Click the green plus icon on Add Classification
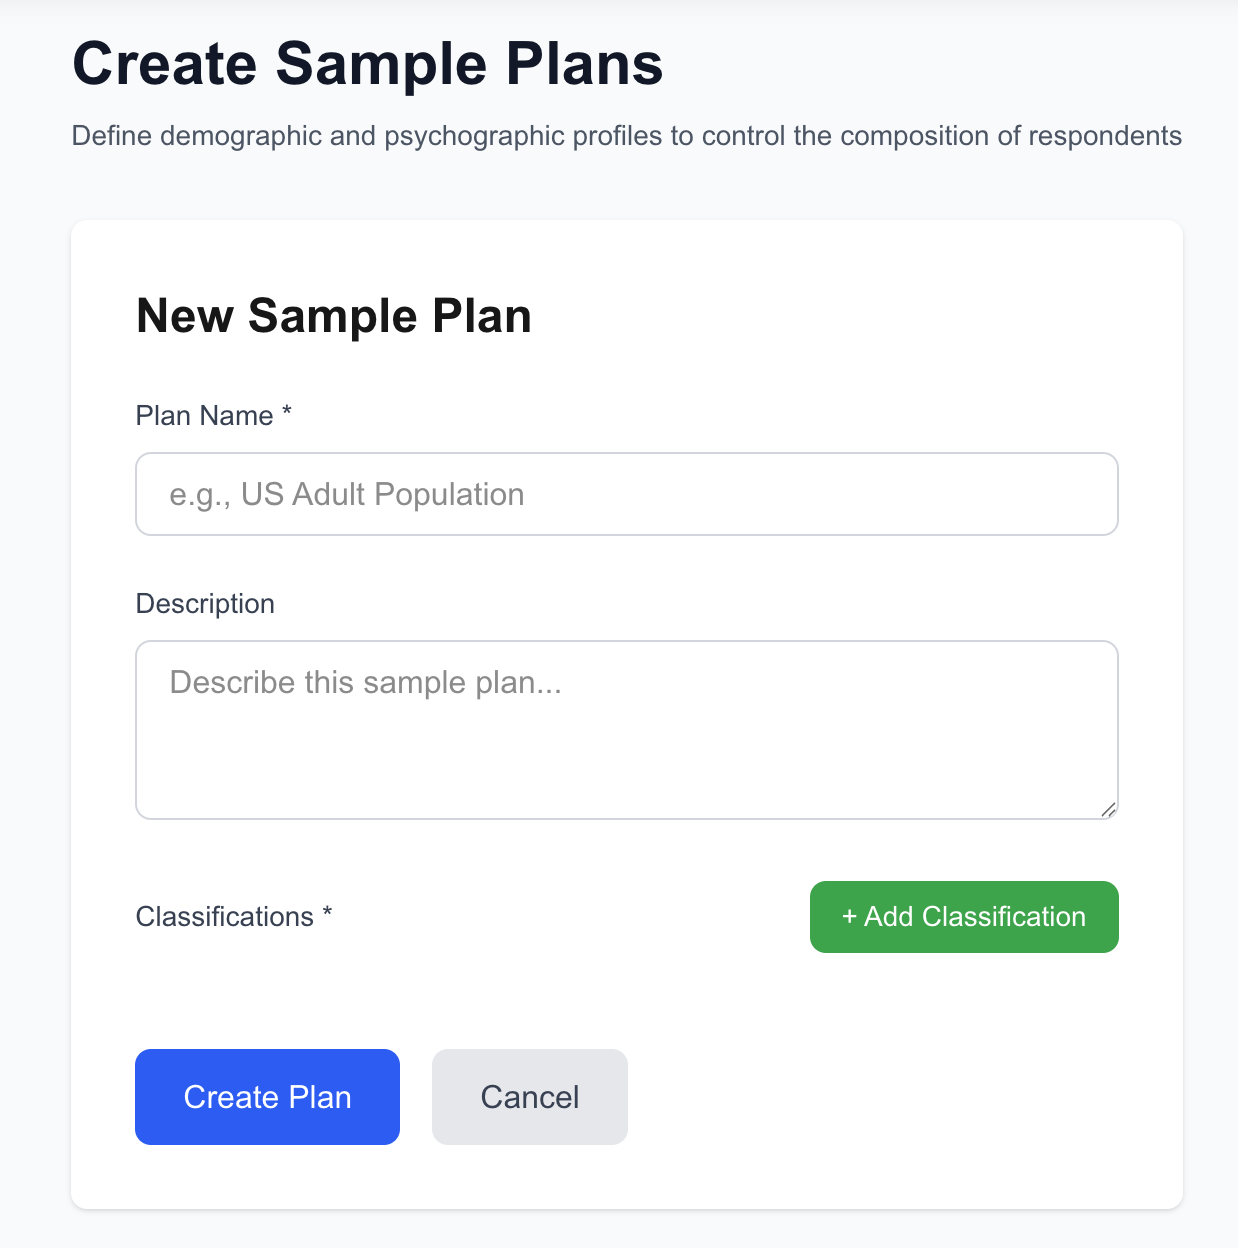 849,917
